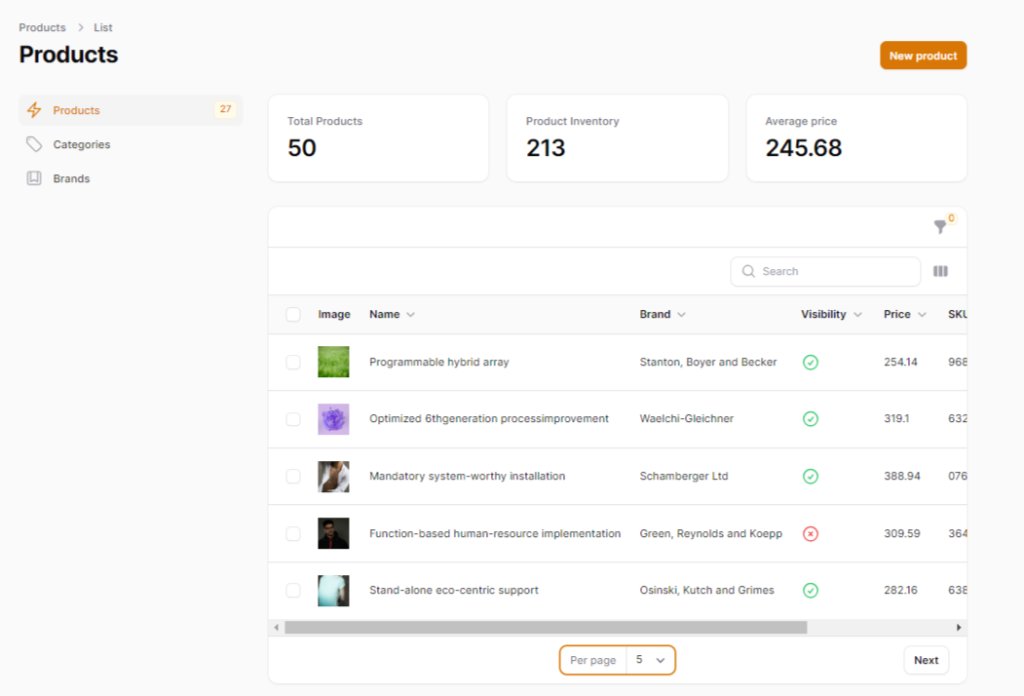
Task: Open the table filter funnel icon
Action: (940, 227)
